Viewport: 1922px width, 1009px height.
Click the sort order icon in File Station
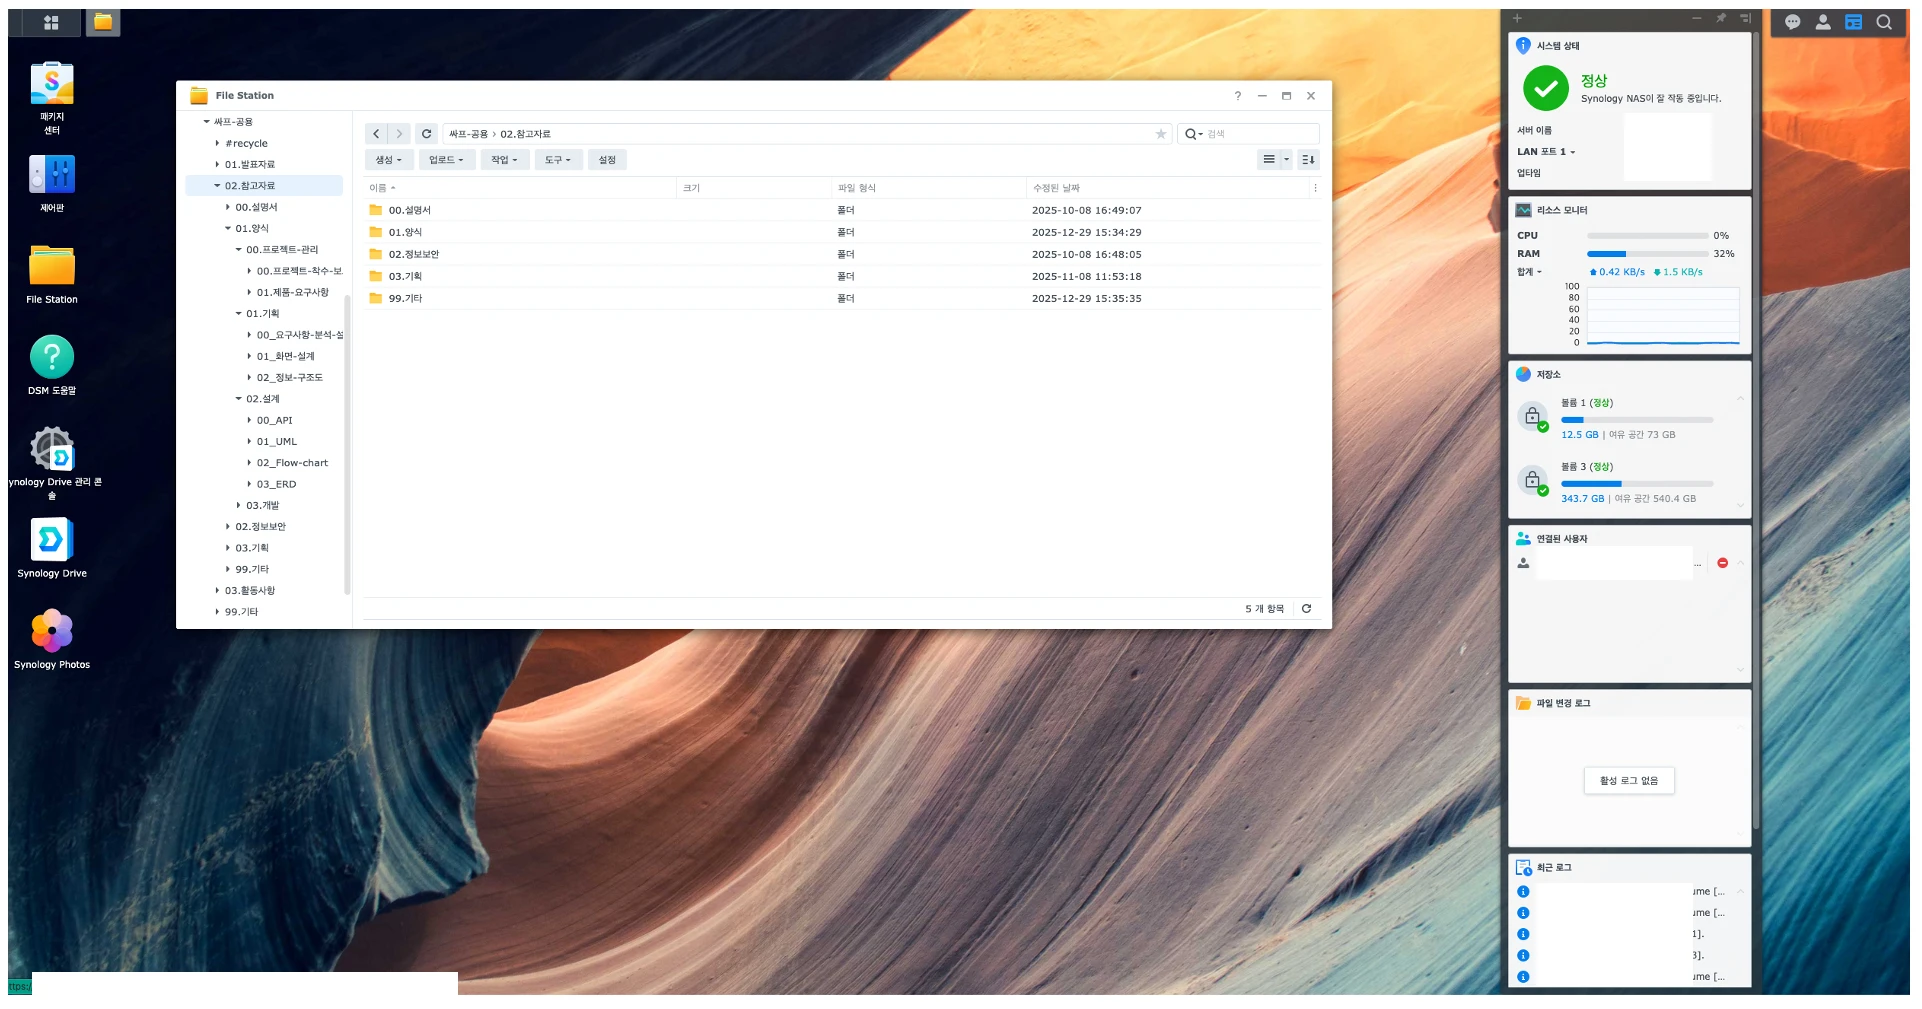tap(1308, 160)
